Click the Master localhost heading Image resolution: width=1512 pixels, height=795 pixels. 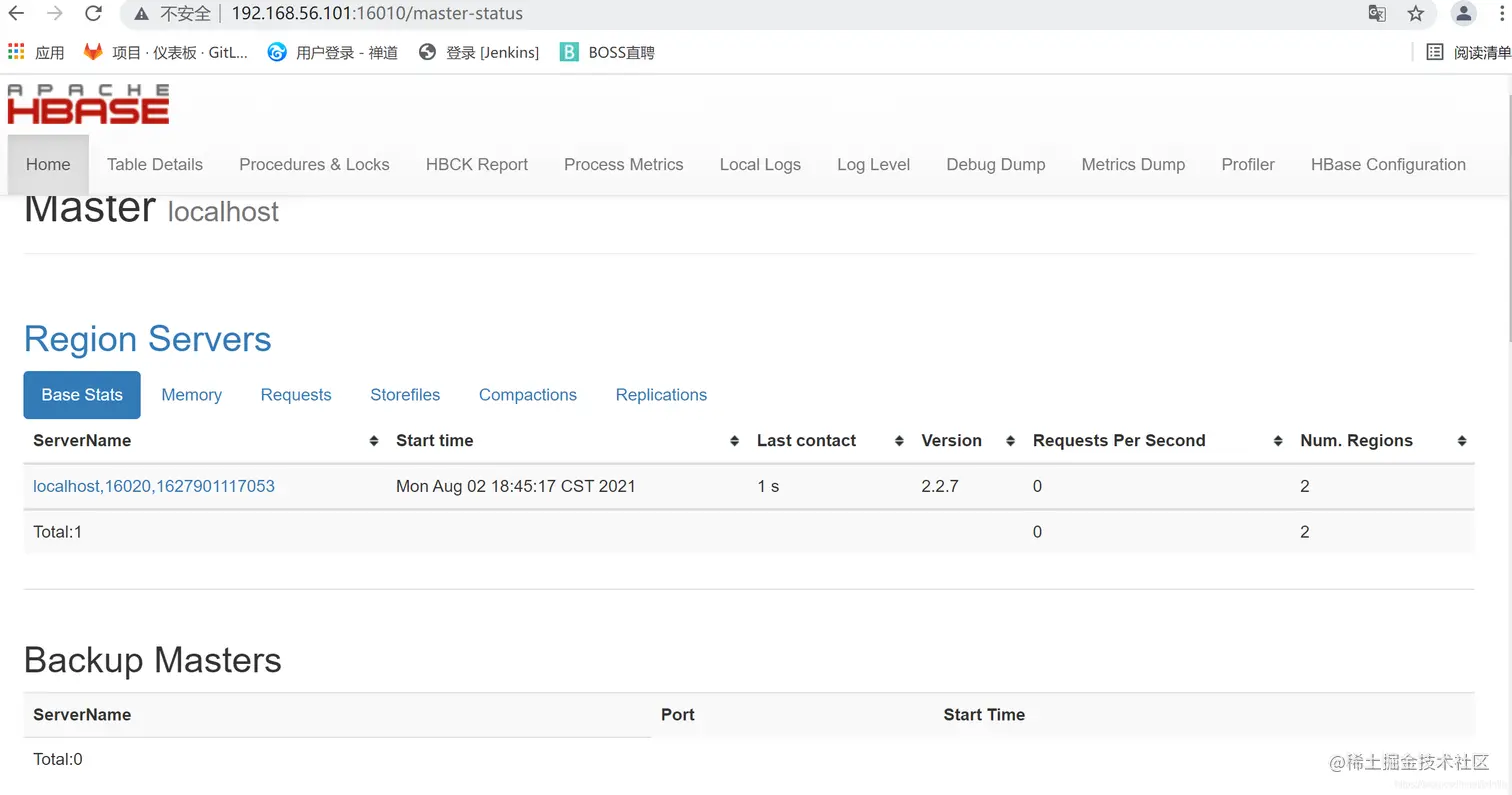(151, 209)
